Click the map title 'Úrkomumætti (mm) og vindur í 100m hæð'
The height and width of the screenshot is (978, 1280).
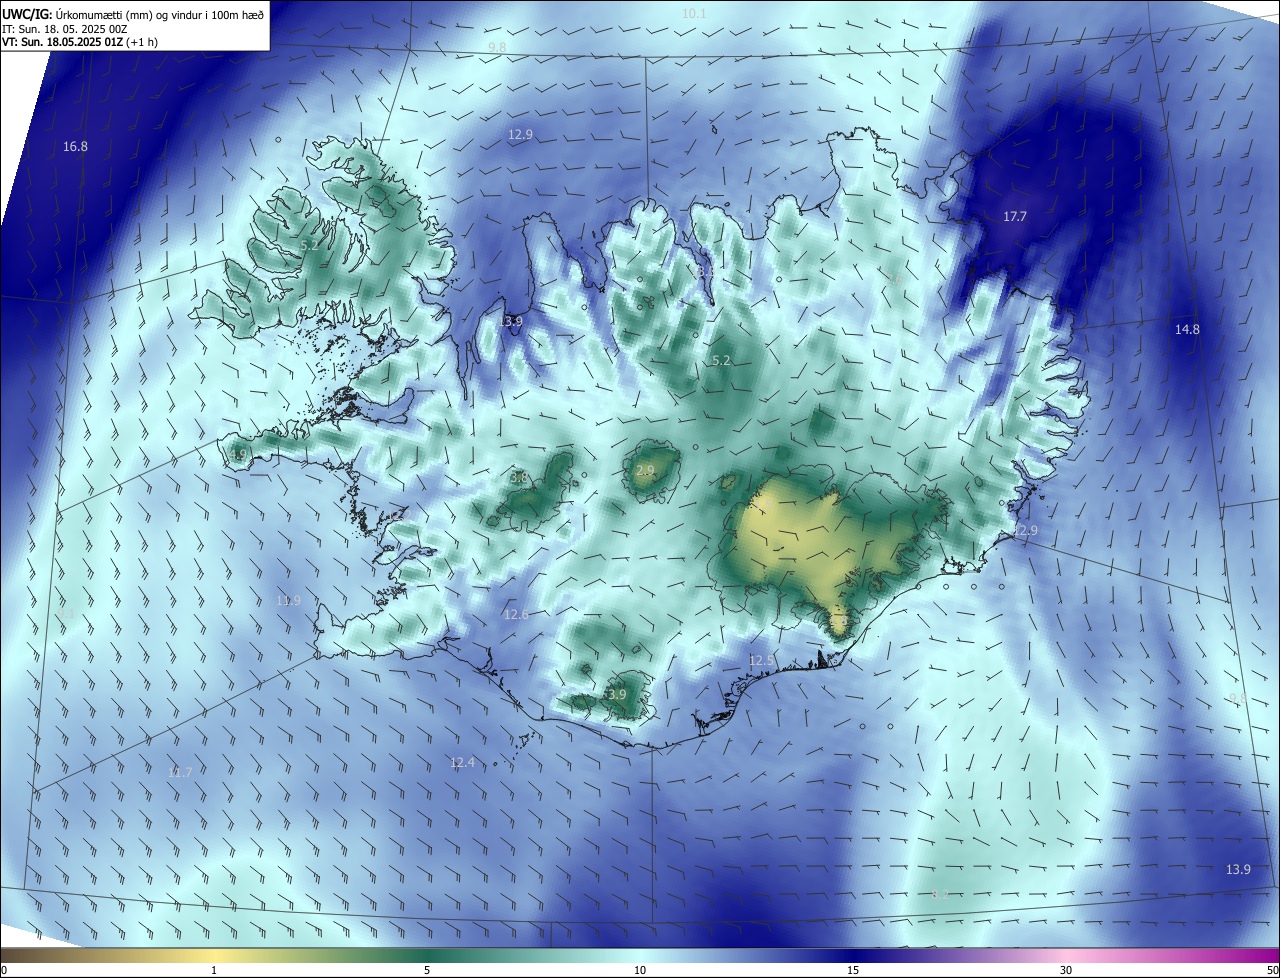pyautogui.click(x=160, y=14)
